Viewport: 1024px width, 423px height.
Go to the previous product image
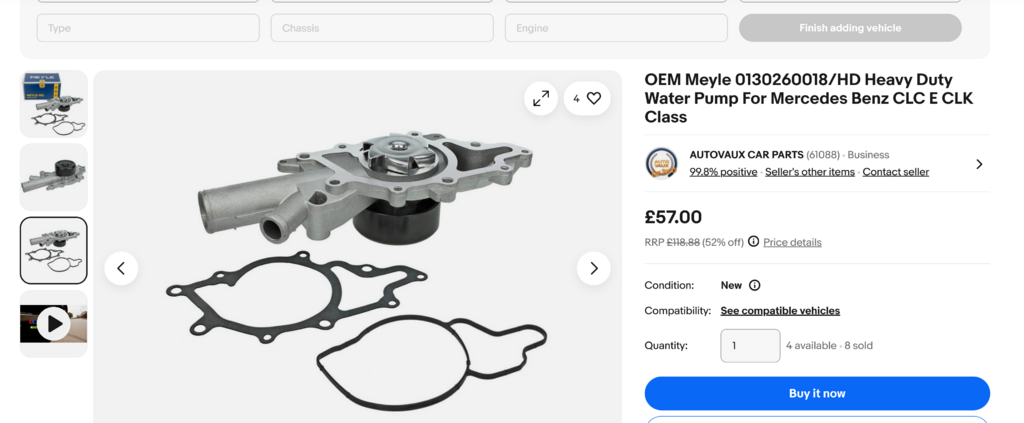tap(121, 268)
